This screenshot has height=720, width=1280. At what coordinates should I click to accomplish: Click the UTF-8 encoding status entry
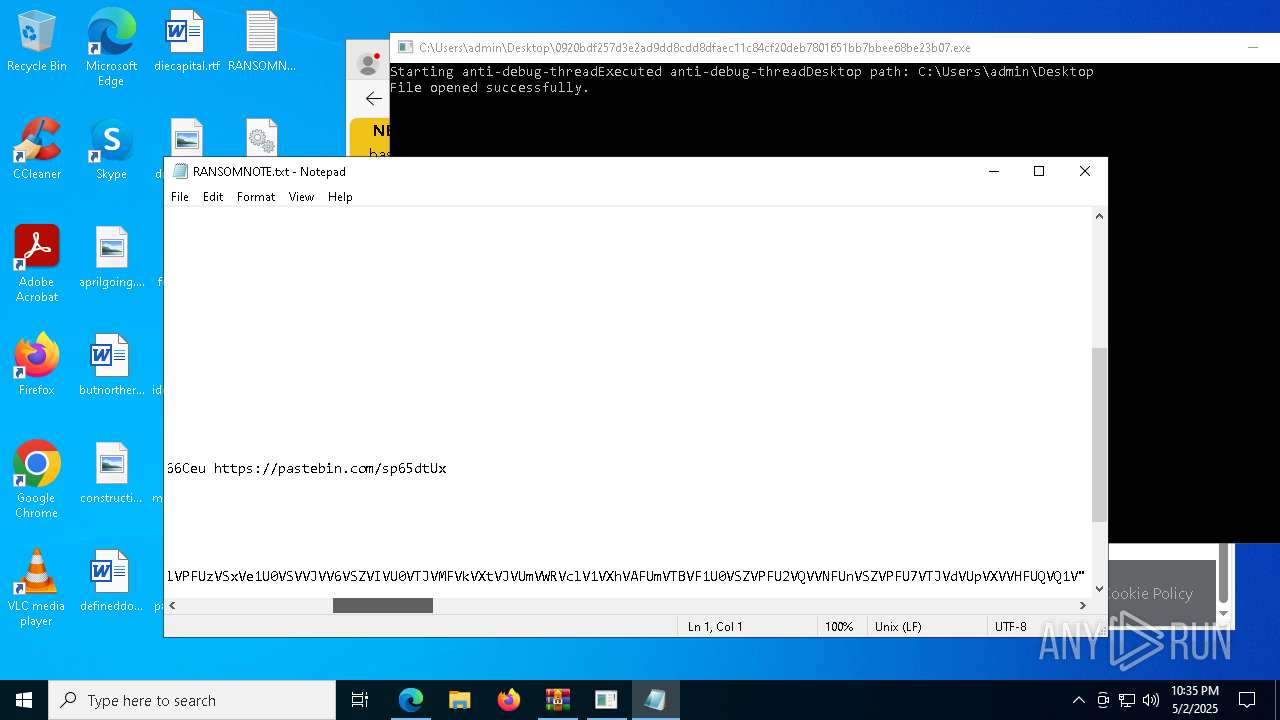[1010, 626]
